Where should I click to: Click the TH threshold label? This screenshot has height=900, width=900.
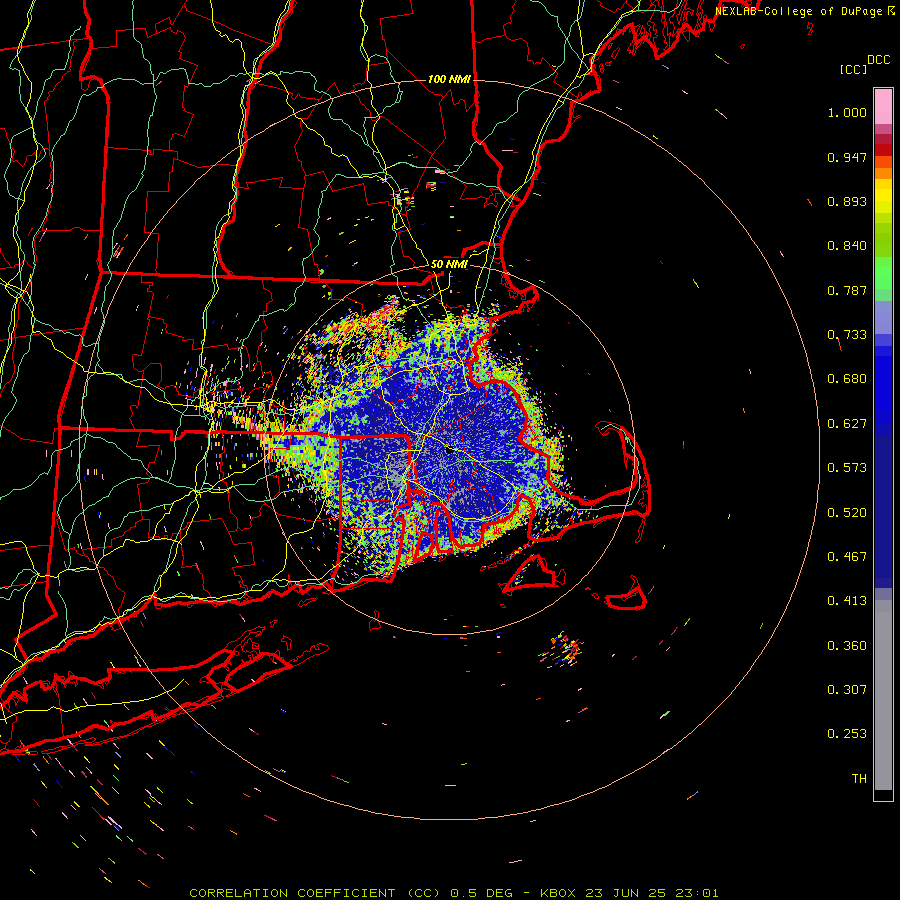click(859, 779)
